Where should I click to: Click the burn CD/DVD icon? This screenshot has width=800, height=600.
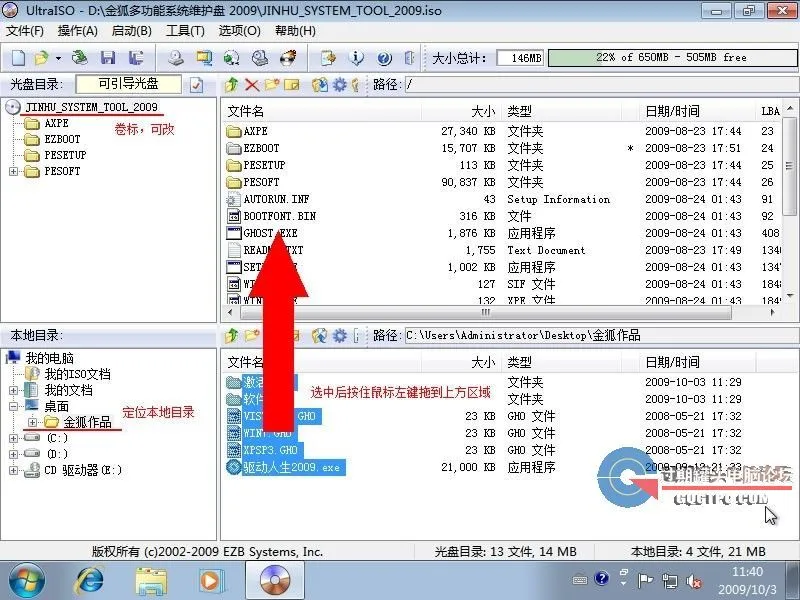click(x=287, y=57)
